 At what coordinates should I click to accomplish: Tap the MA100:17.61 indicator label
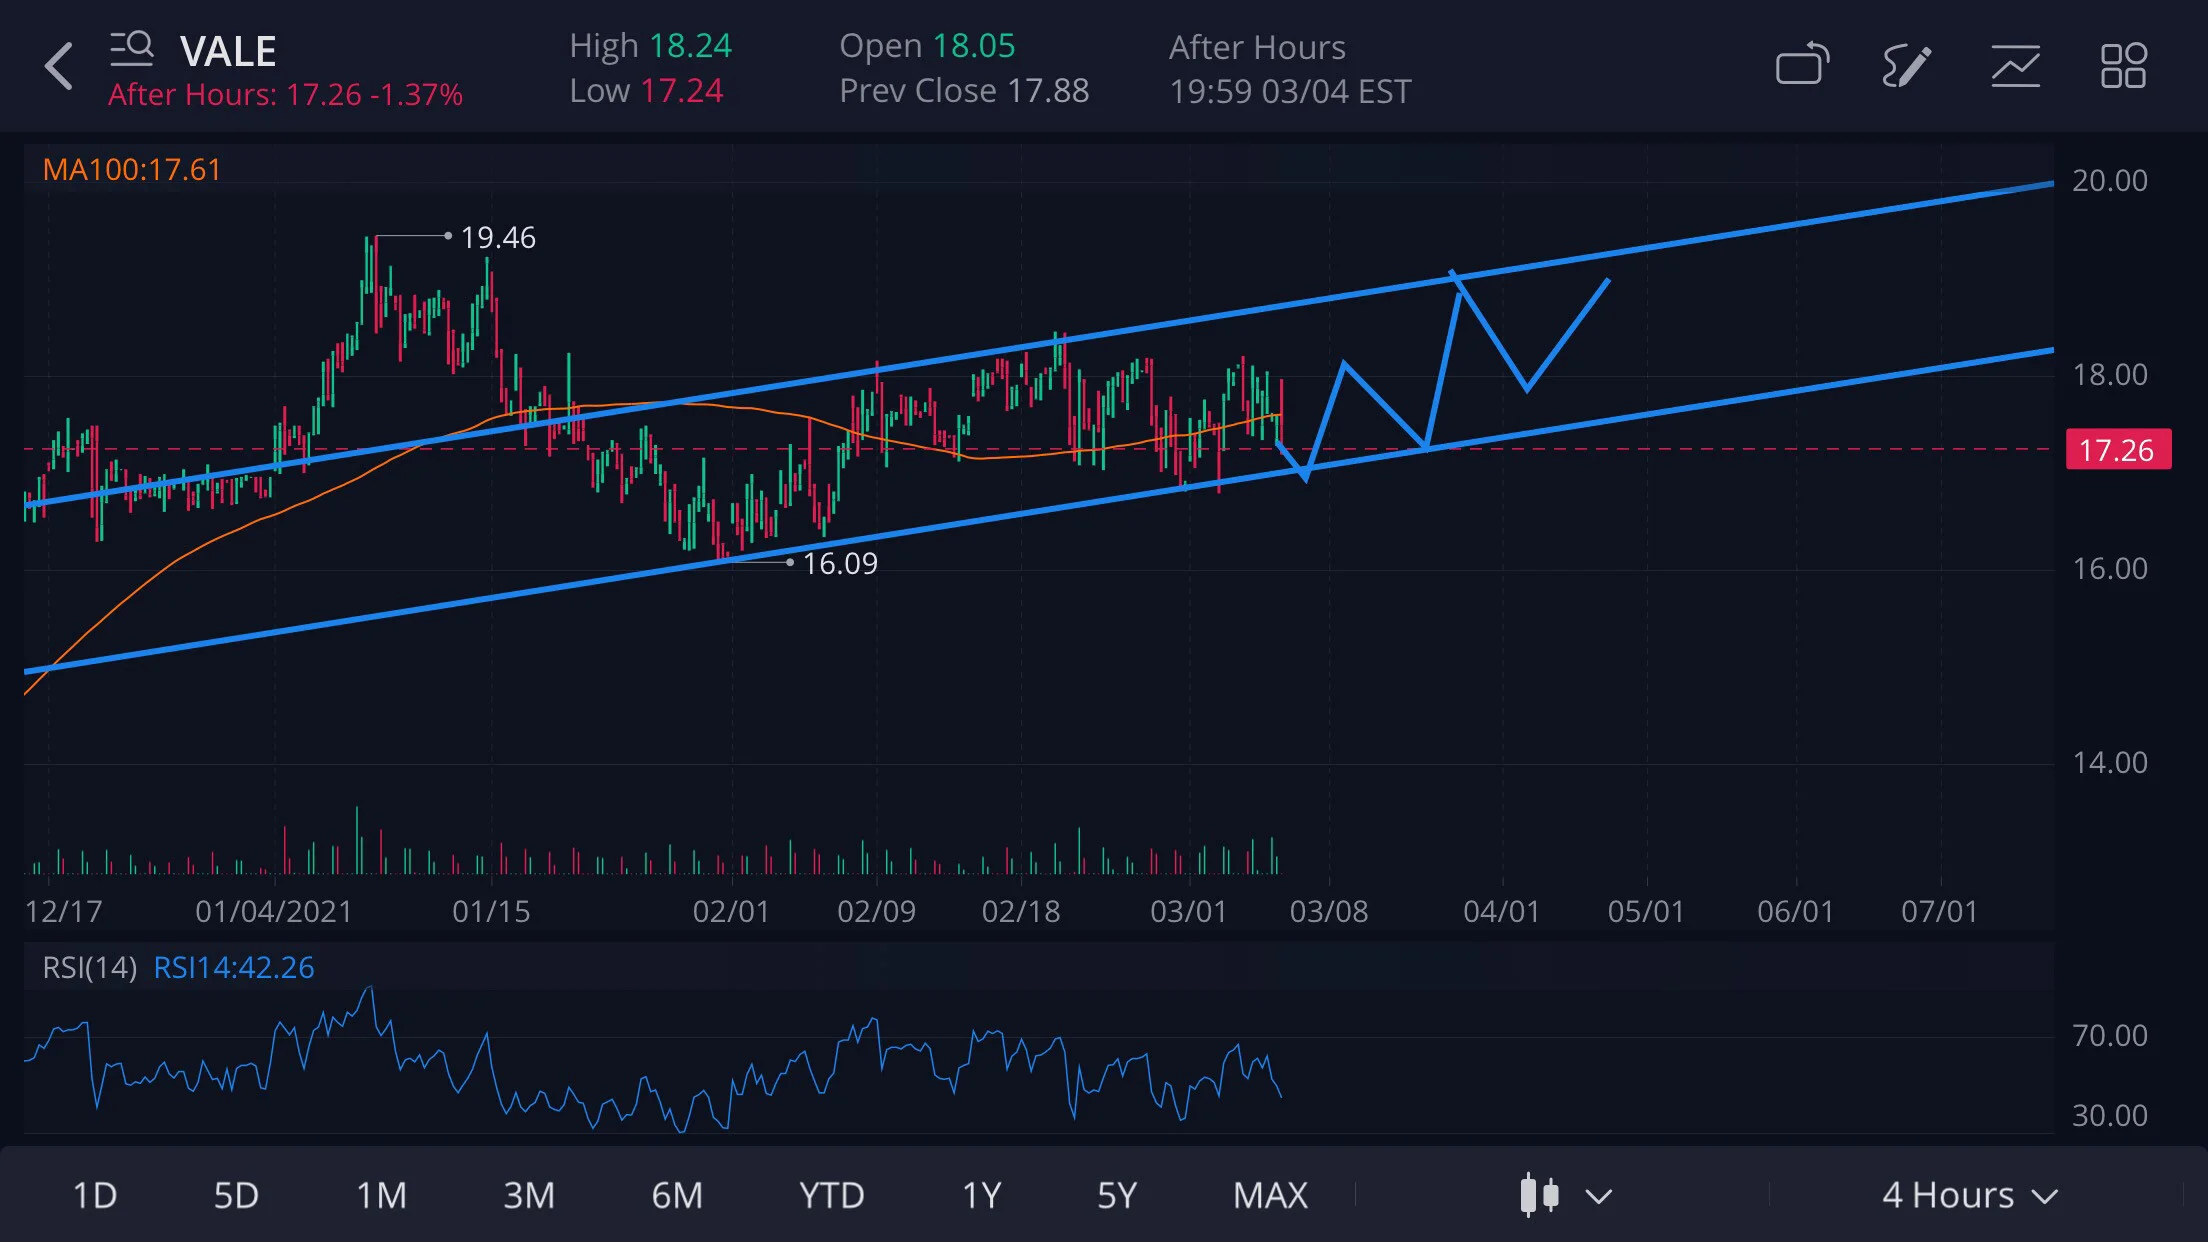tap(132, 169)
